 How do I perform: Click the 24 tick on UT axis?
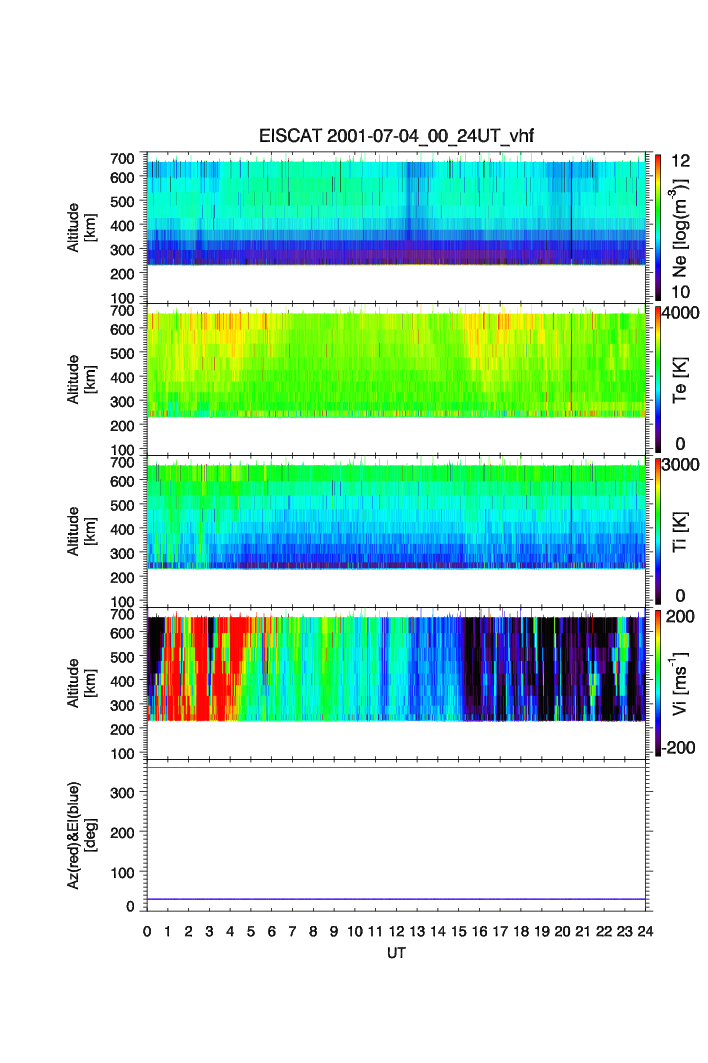pos(645,931)
